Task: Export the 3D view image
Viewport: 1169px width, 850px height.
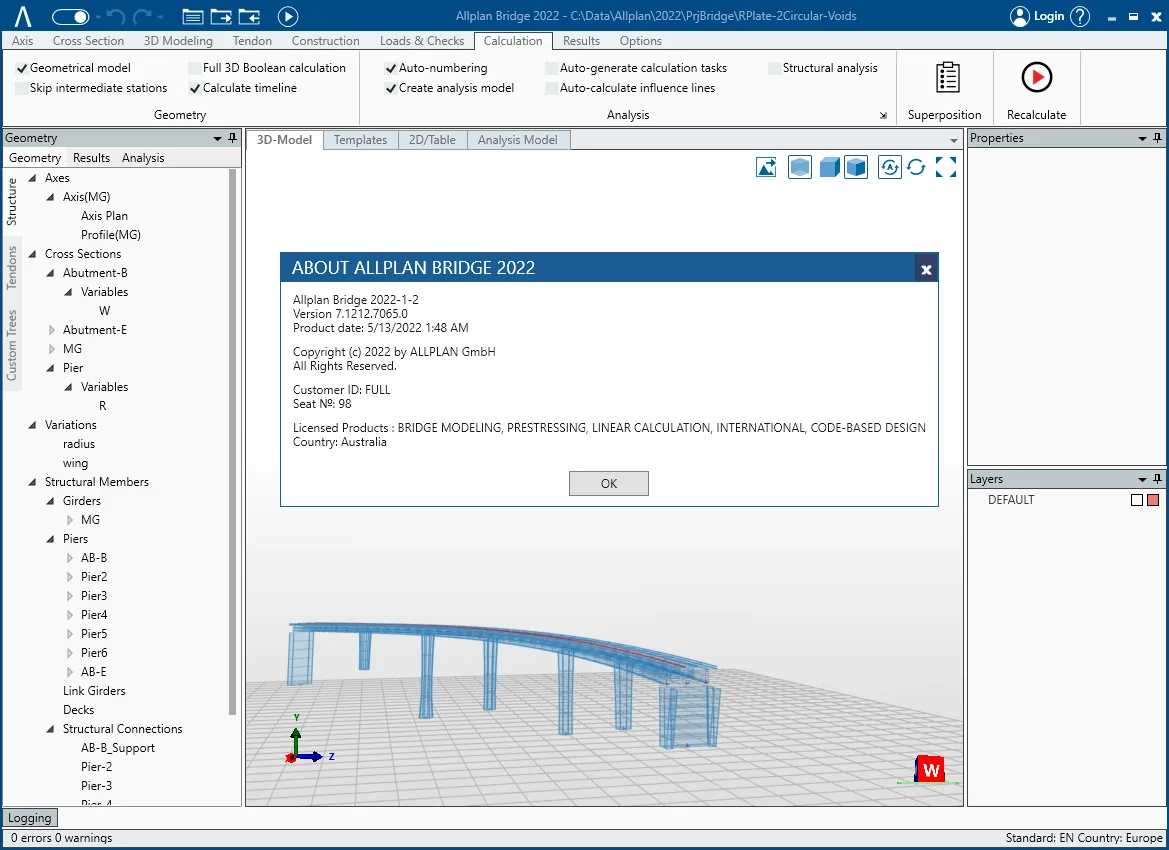Action: (766, 167)
